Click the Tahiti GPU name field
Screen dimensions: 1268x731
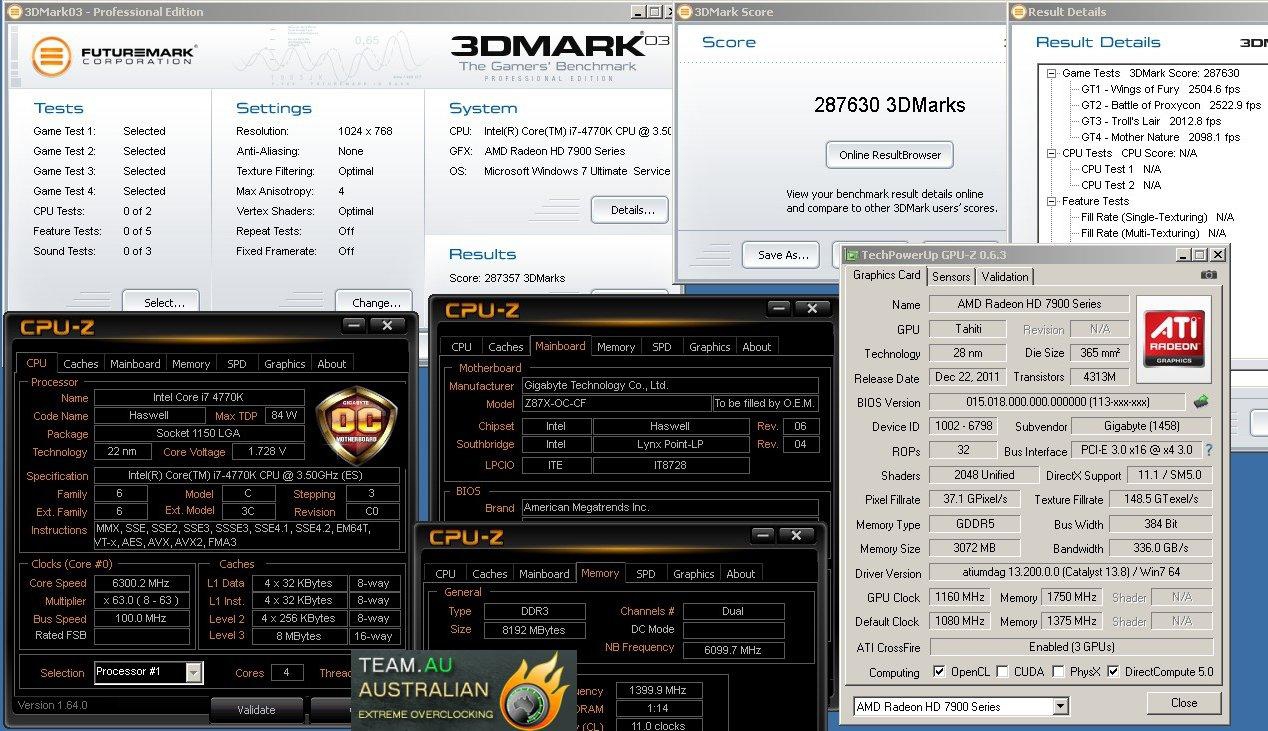coord(967,329)
